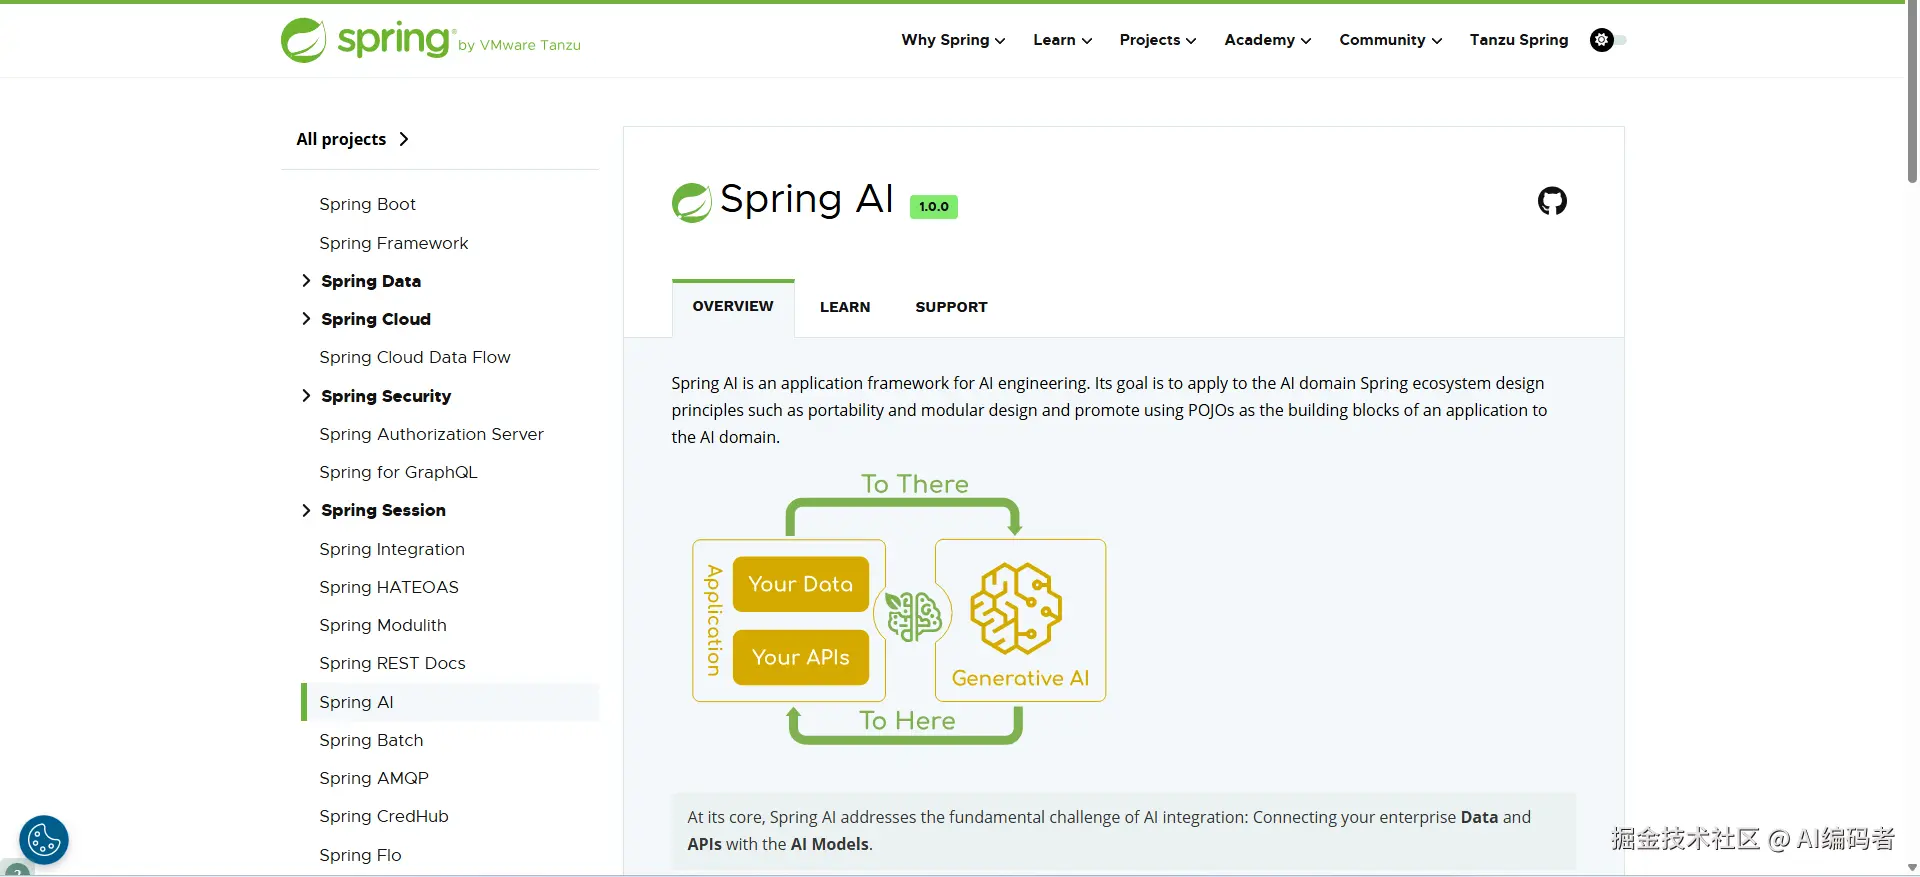Open Spring Modulith project
Viewport: 1920px width, 877px height.
point(382,625)
